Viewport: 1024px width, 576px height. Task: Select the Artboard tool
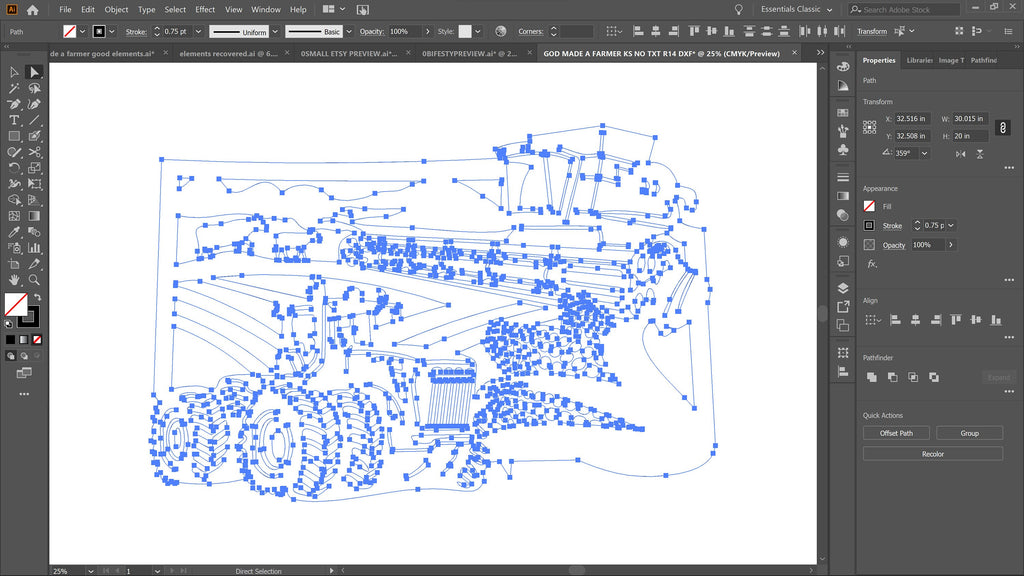[14, 264]
